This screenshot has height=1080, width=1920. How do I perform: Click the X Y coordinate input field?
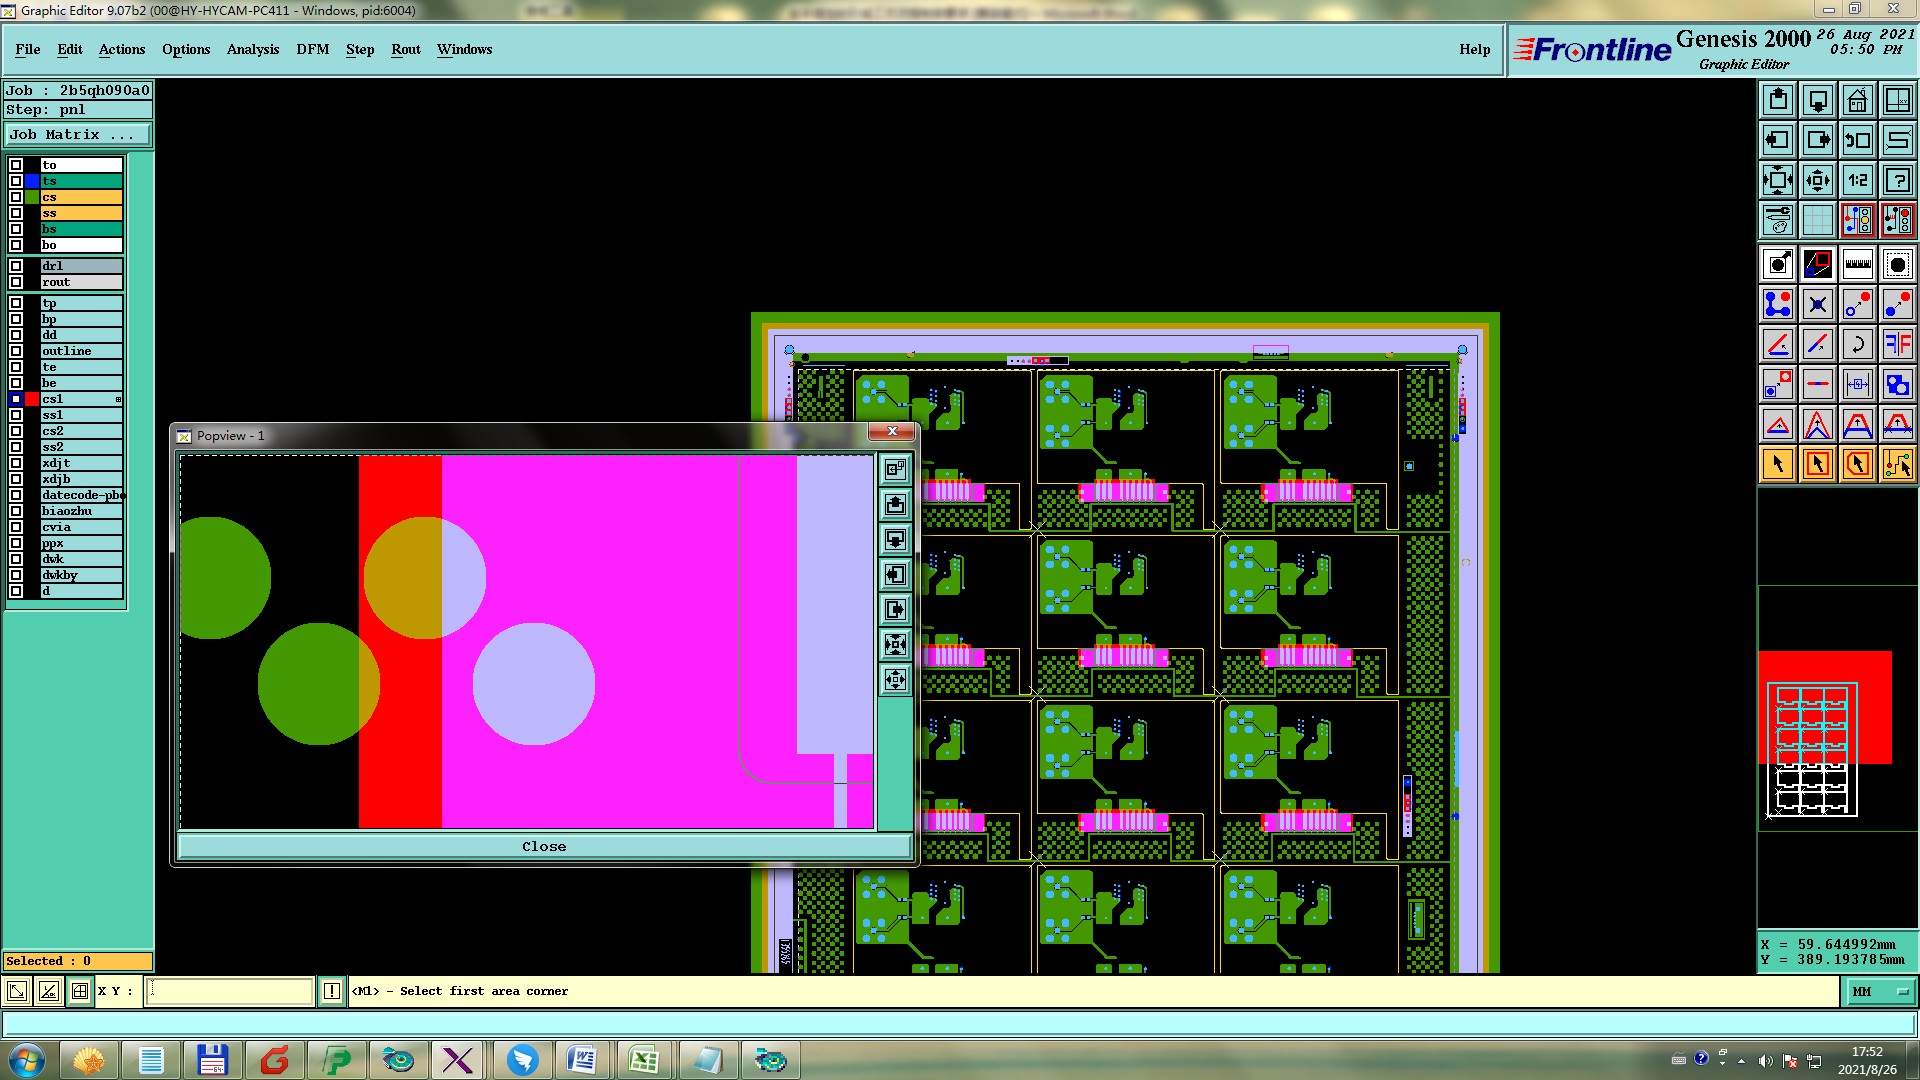click(230, 991)
